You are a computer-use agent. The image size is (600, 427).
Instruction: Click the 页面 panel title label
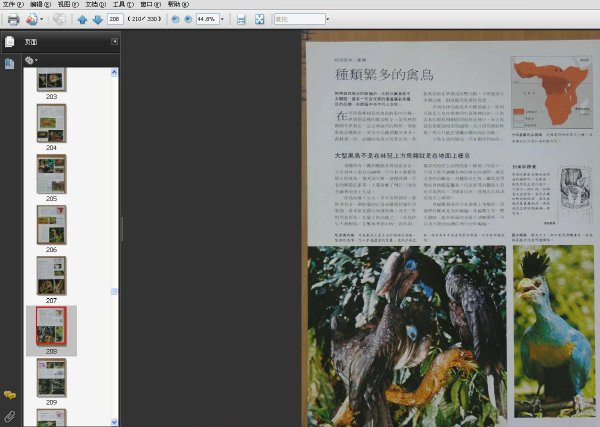pos(31,42)
